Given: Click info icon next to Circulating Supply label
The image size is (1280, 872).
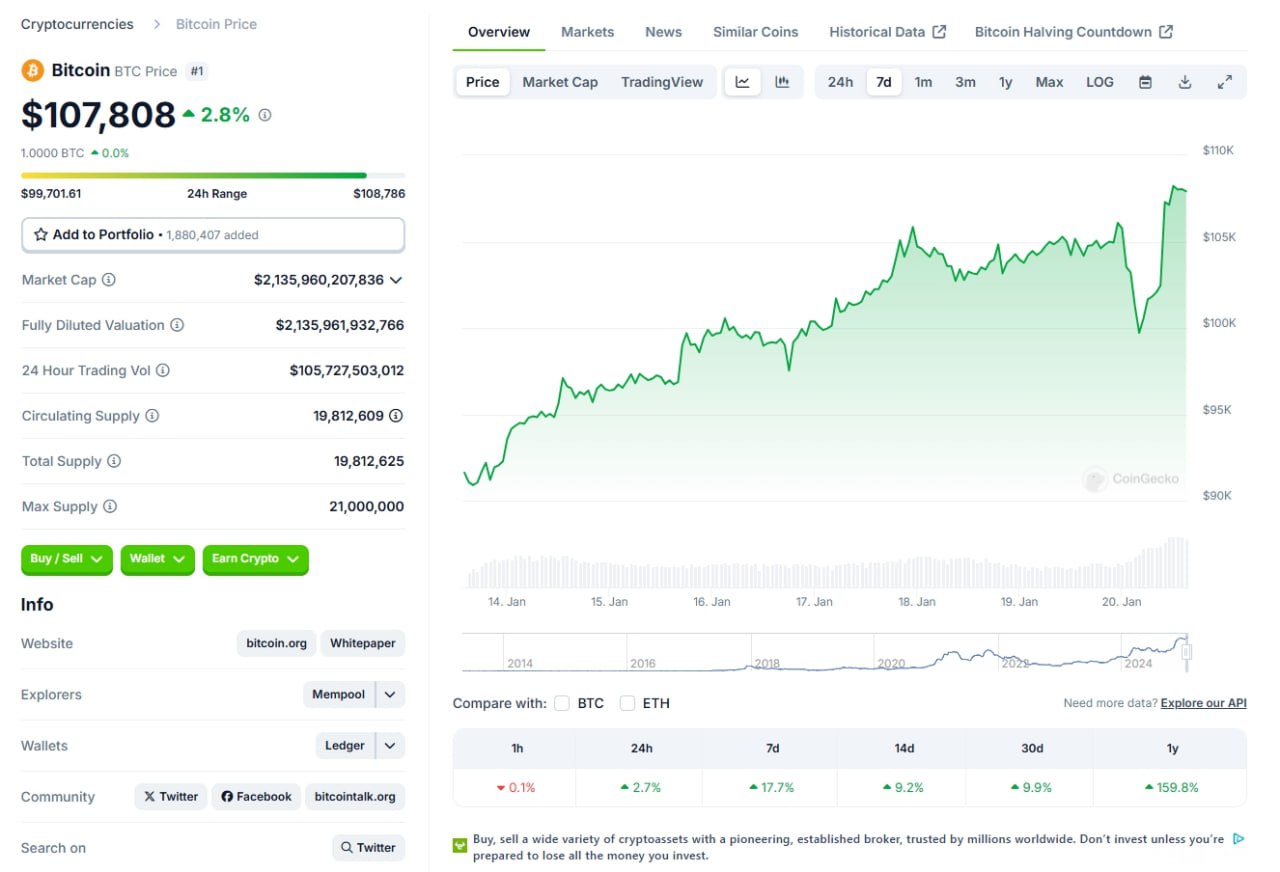Looking at the screenshot, I should (152, 415).
